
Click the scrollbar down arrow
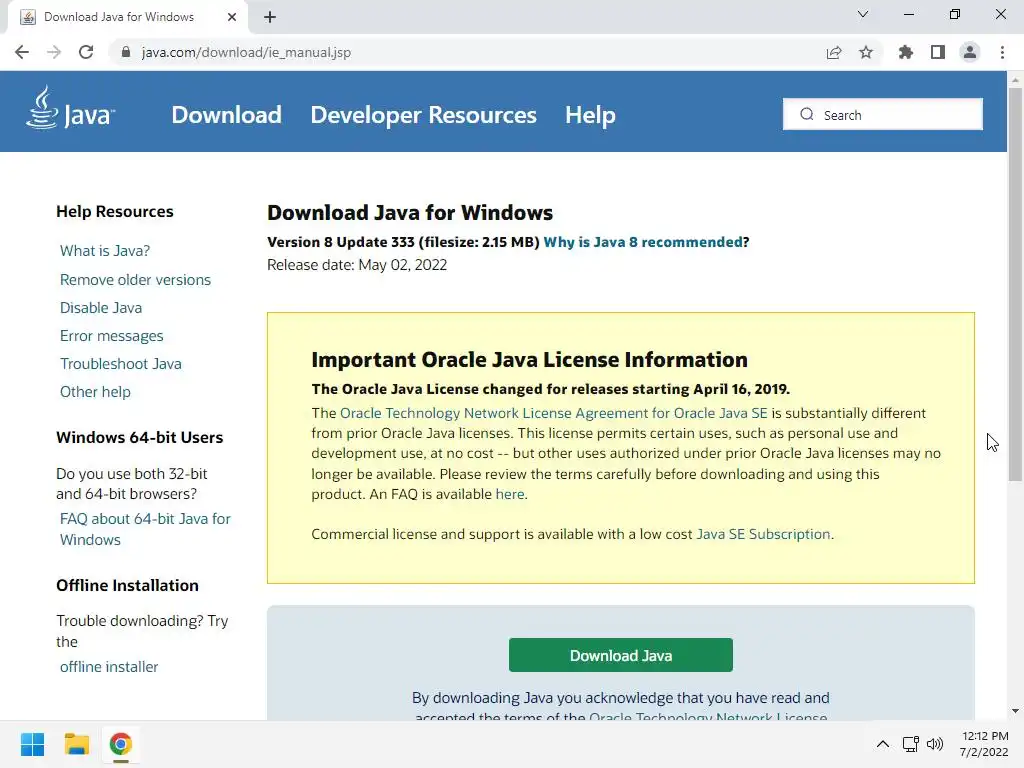tap(1015, 711)
